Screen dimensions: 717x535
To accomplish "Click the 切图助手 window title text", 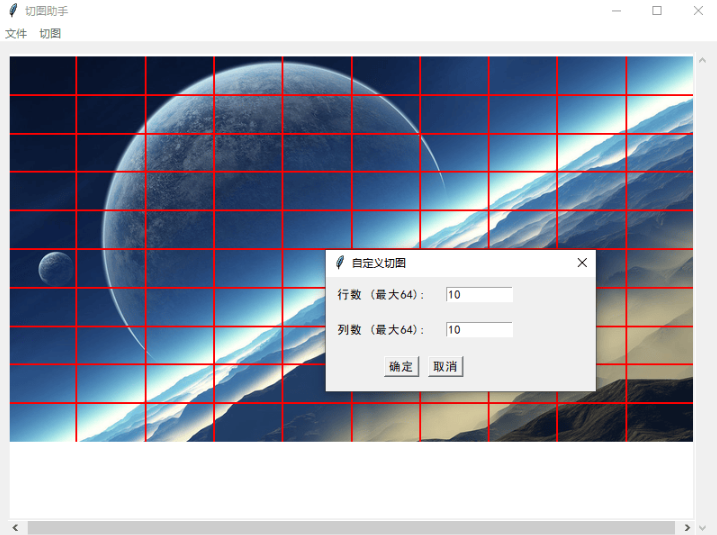I will click(46, 11).
